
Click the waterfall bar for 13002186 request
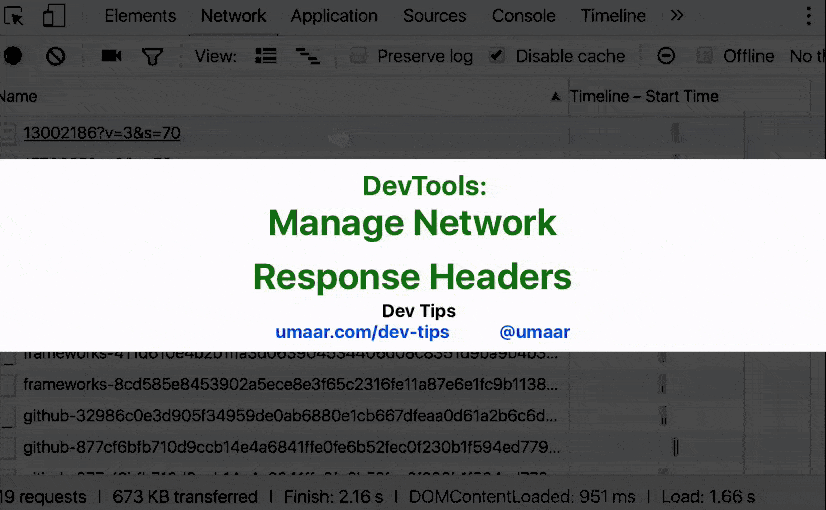tap(675, 133)
